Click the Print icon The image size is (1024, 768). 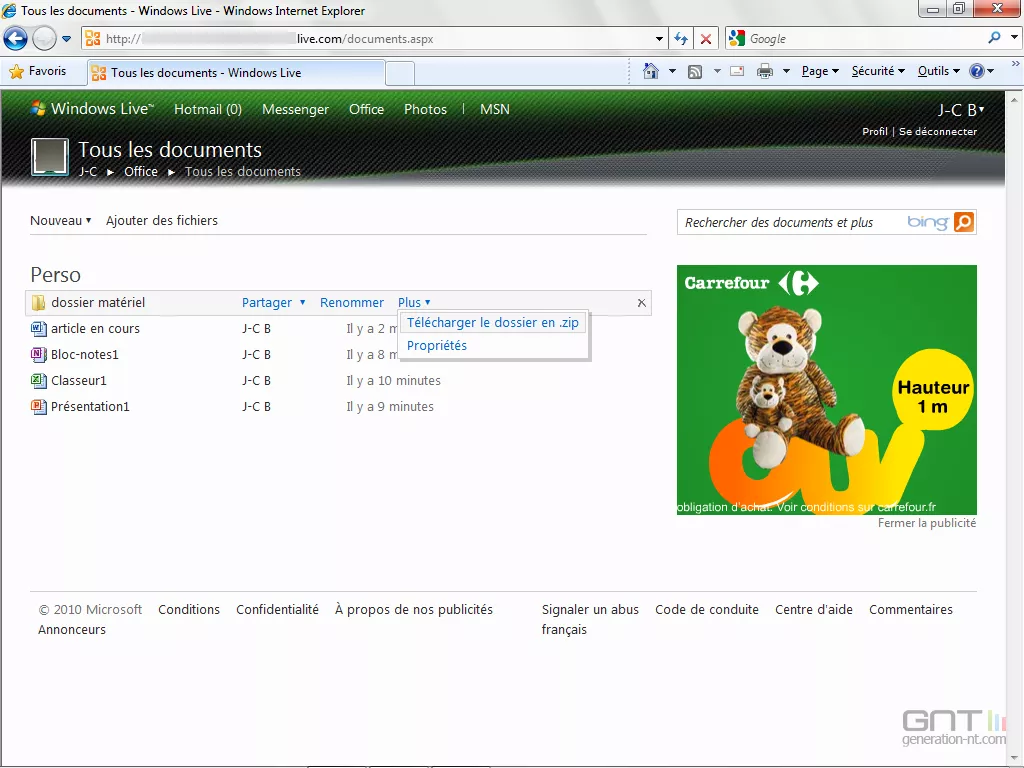[x=765, y=71]
